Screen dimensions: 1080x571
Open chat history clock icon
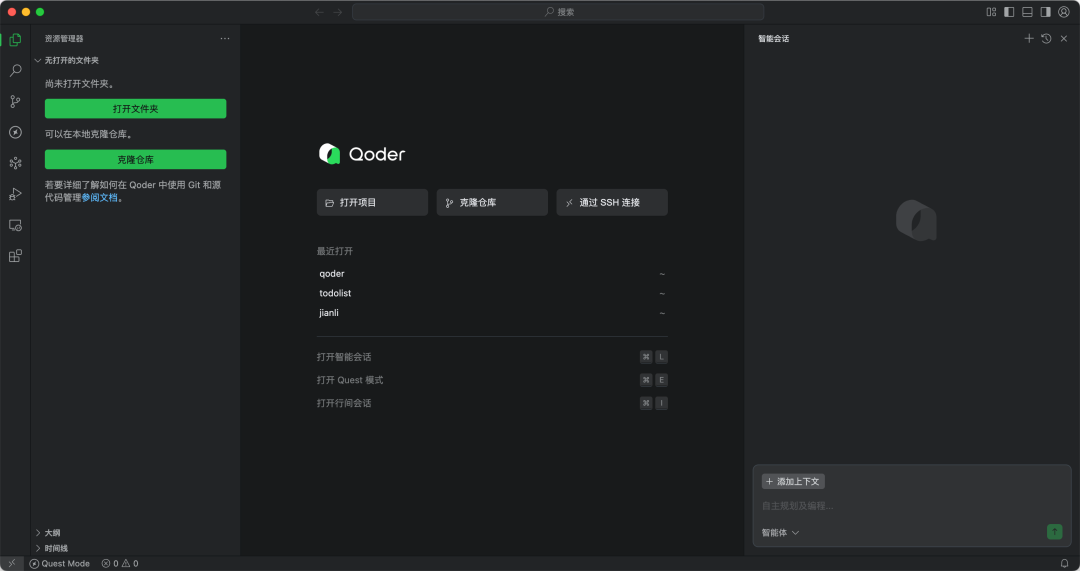pyautogui.click(x=1046, y=39)
